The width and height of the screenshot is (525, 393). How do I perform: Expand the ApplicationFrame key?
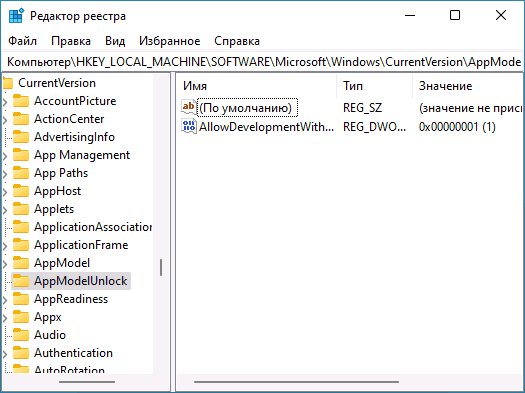point(5,246)
